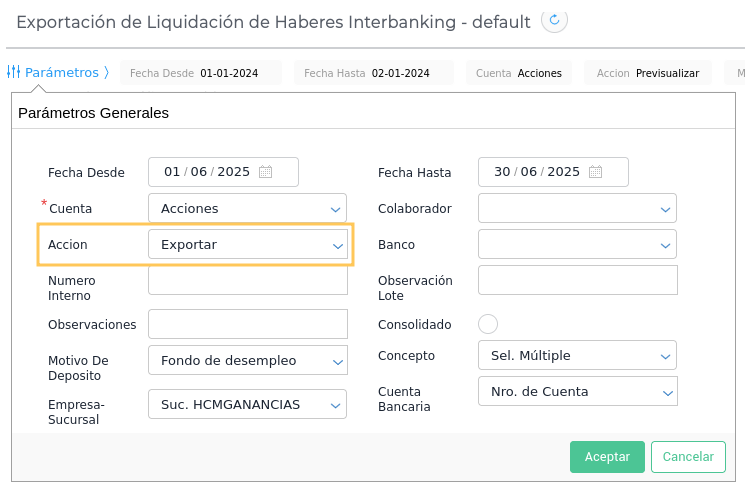Click the Cancelar button
The width and height of the screenshot is (745, 495).
click(x=687, y=456)
